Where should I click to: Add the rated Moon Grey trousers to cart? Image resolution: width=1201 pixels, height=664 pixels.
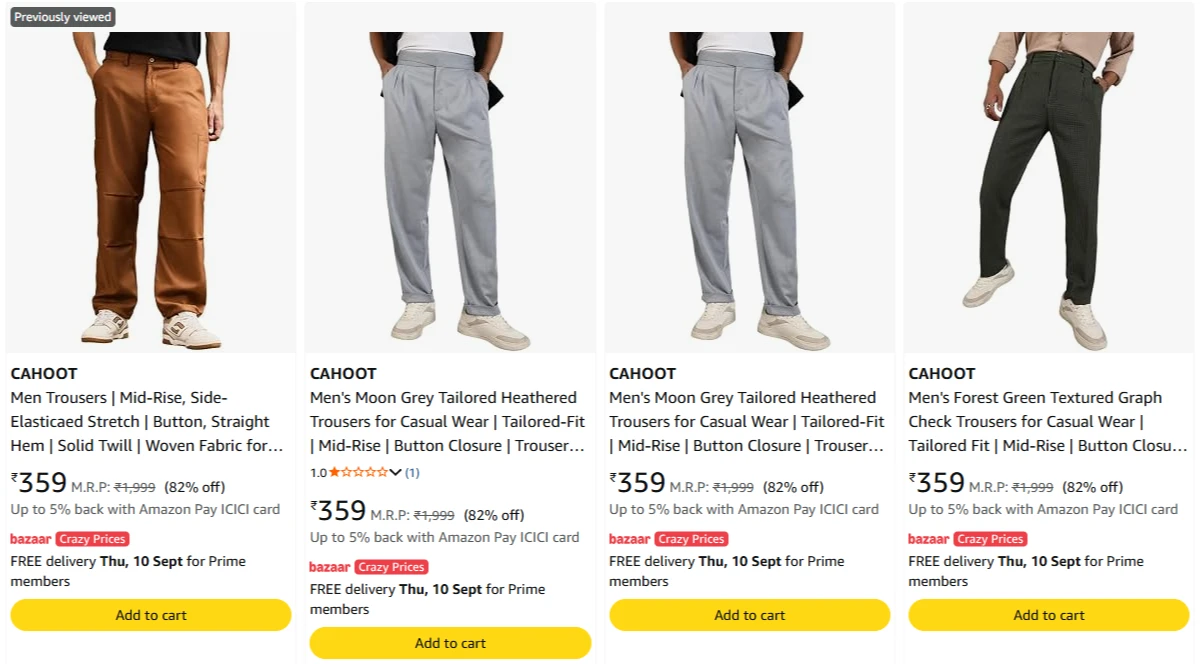(x=450, y=643)
